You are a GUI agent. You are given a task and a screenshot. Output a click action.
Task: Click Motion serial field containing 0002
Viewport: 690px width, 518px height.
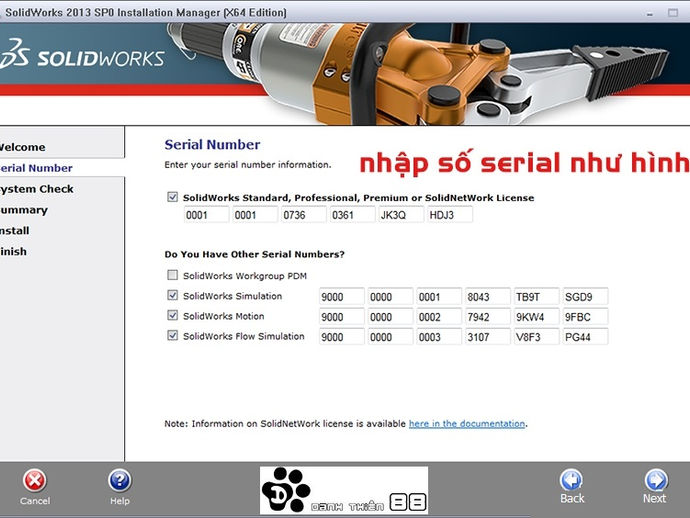pos(439,317)
